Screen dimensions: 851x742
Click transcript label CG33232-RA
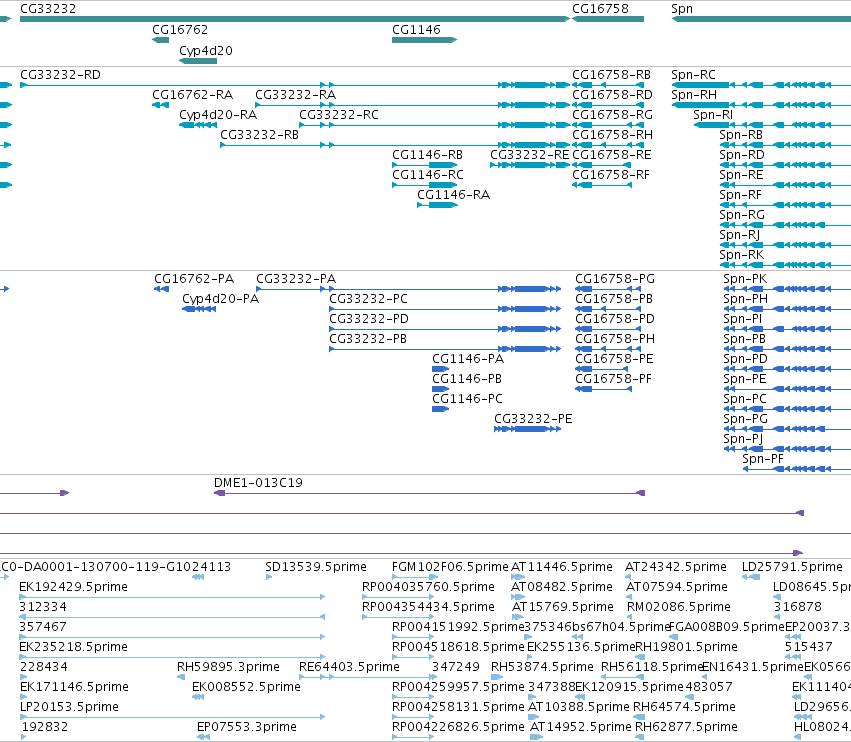pyautogui.click(x=295, y=94)
